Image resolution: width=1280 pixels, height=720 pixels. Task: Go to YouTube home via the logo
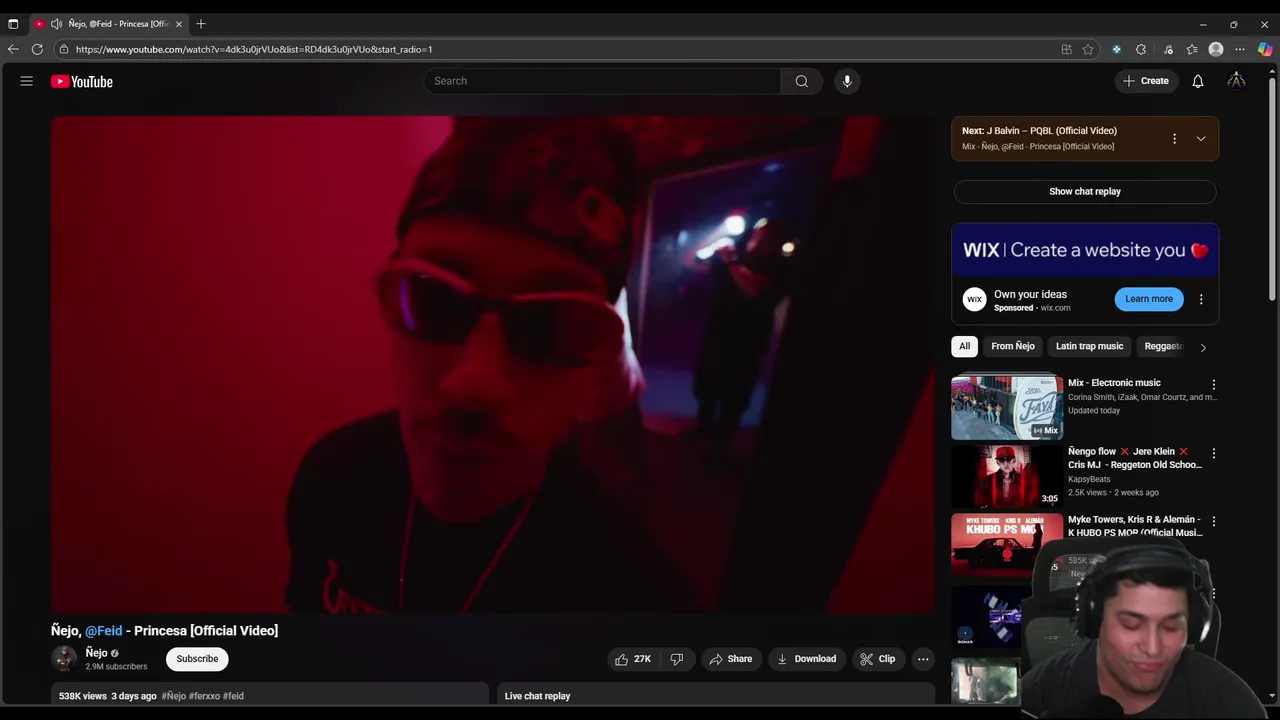click(82, 81)
